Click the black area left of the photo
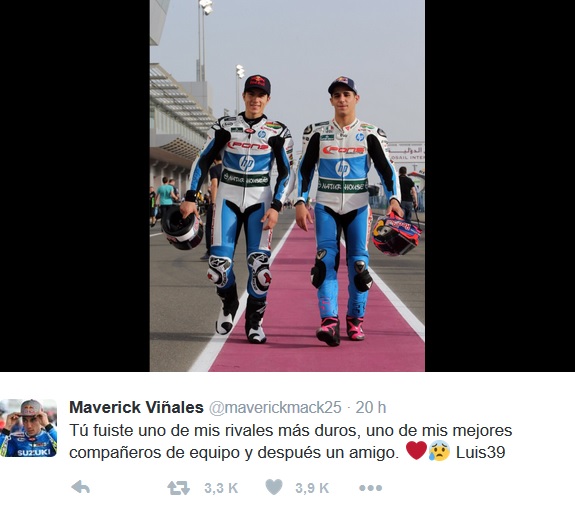This screenshot has width=575, height=508. click(75, 186)
